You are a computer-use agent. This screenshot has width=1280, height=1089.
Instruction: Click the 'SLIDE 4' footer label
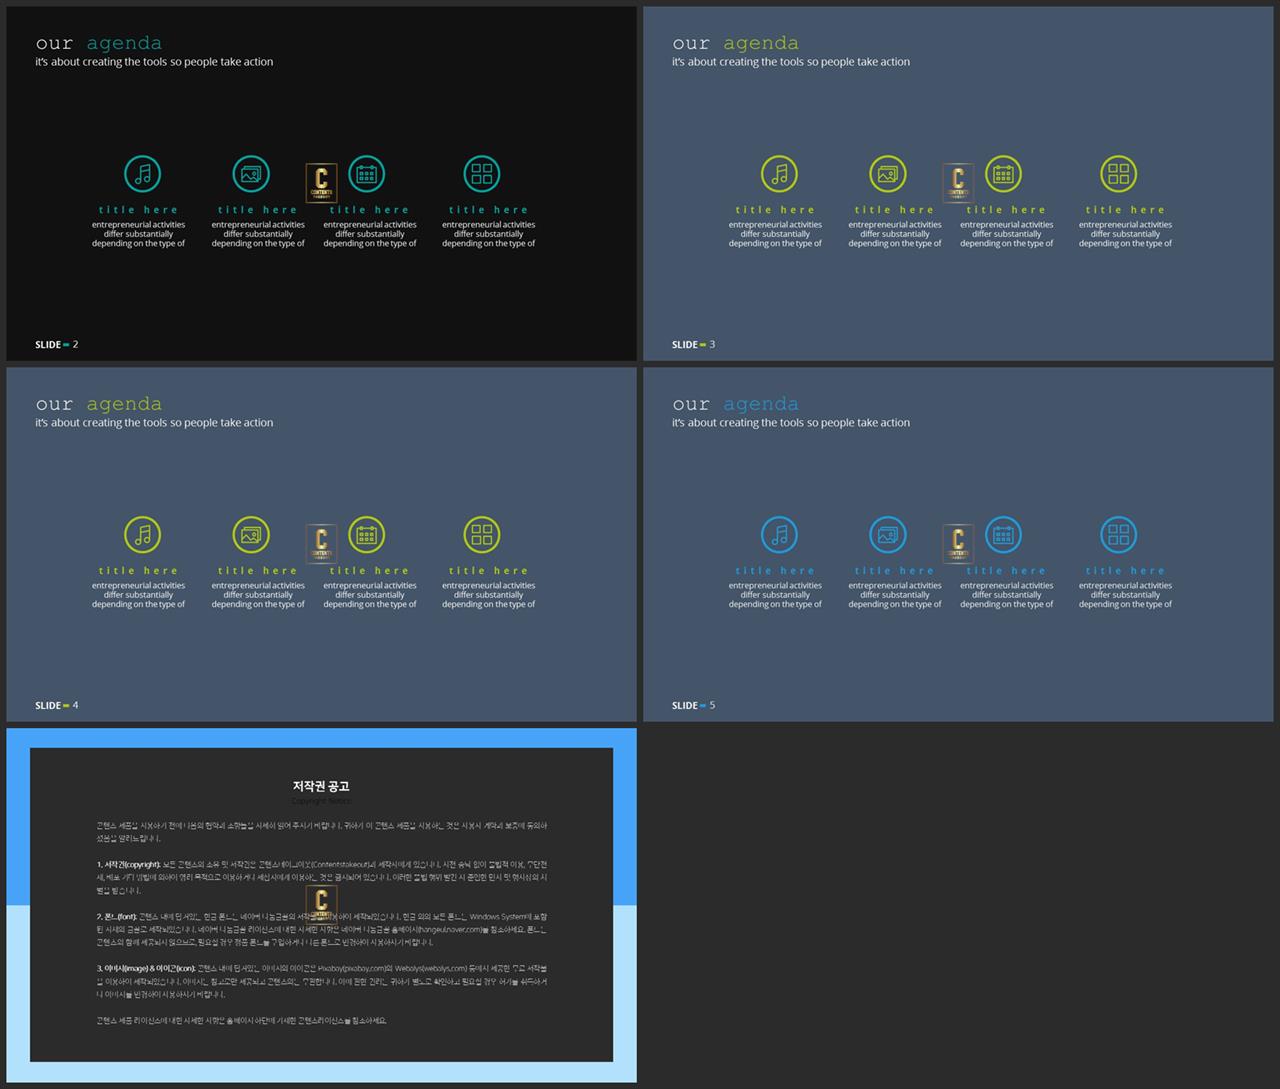pyautogui.click(x=57, y=706)
